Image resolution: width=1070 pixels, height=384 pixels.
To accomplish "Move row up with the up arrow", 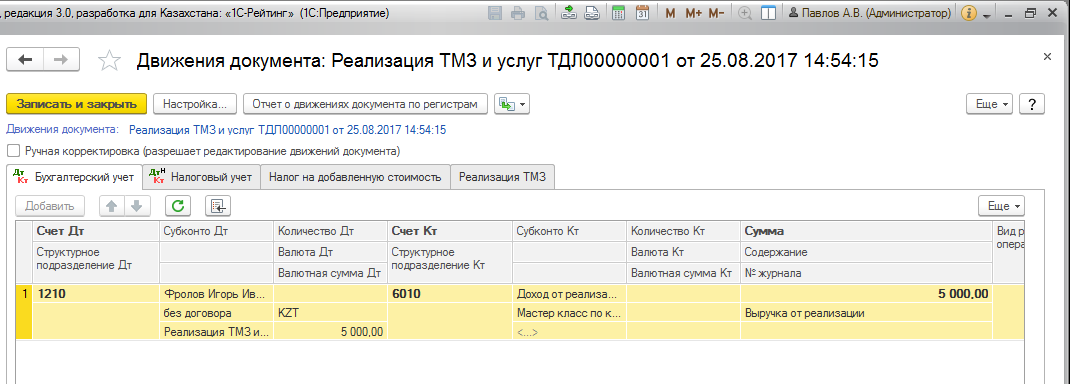I will click(112, 205).
